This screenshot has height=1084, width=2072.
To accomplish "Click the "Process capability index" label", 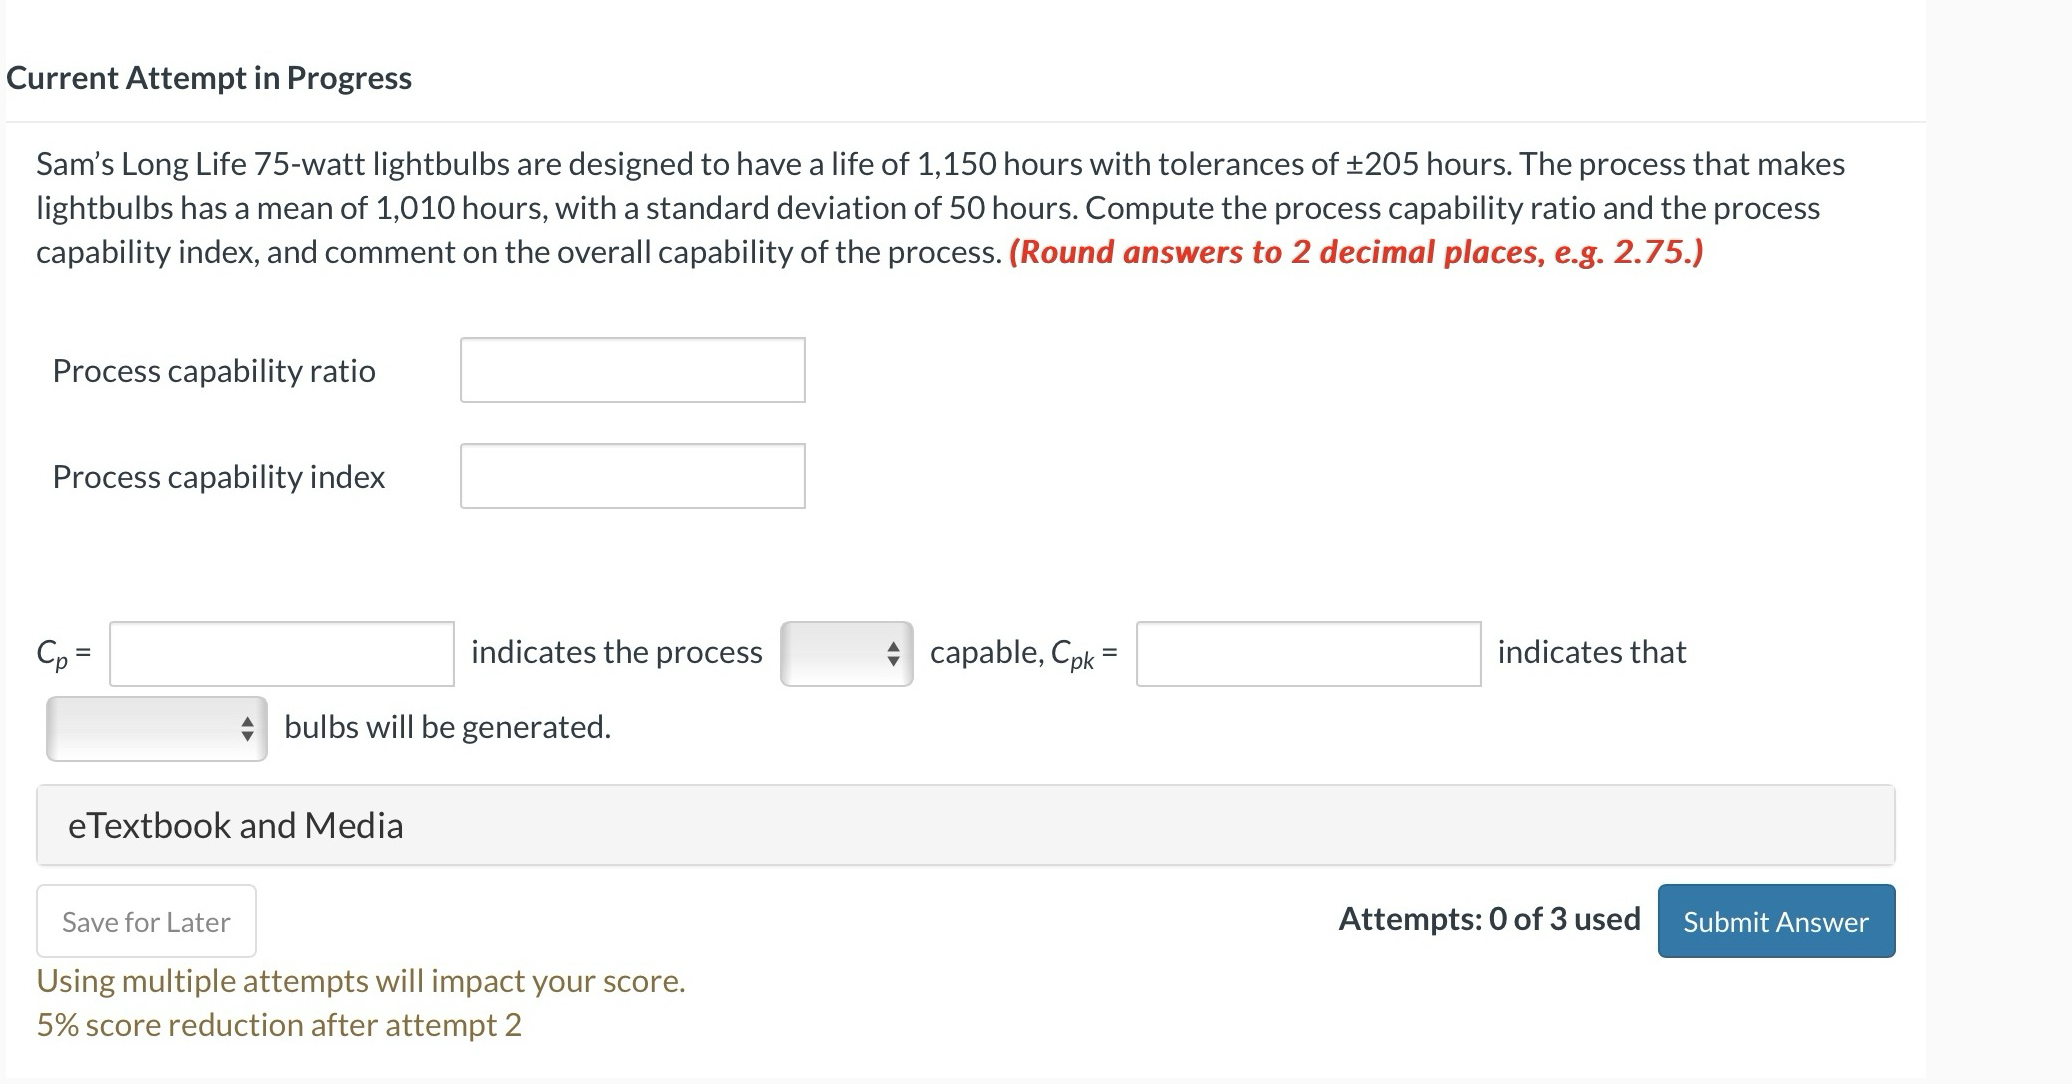I will coord(218,477).
